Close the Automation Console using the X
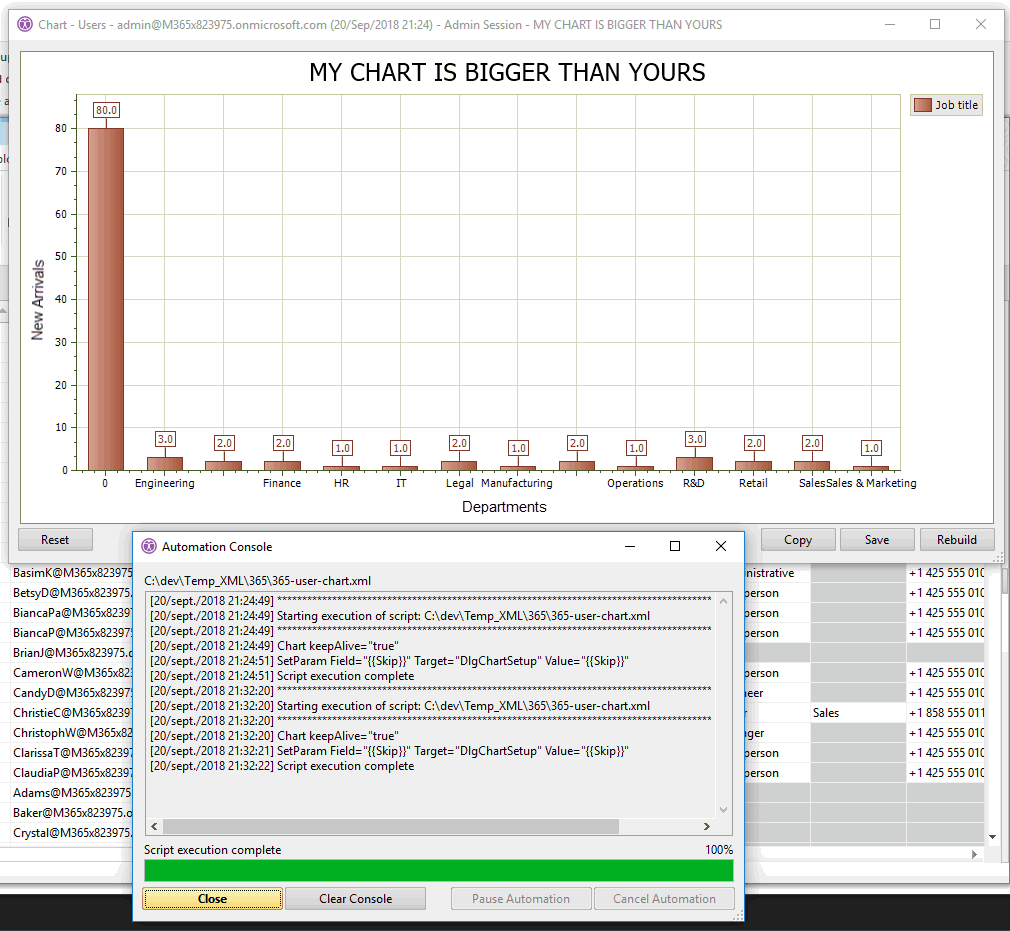The width and height of the screenshot is (1010, 931). coord(720,546)
